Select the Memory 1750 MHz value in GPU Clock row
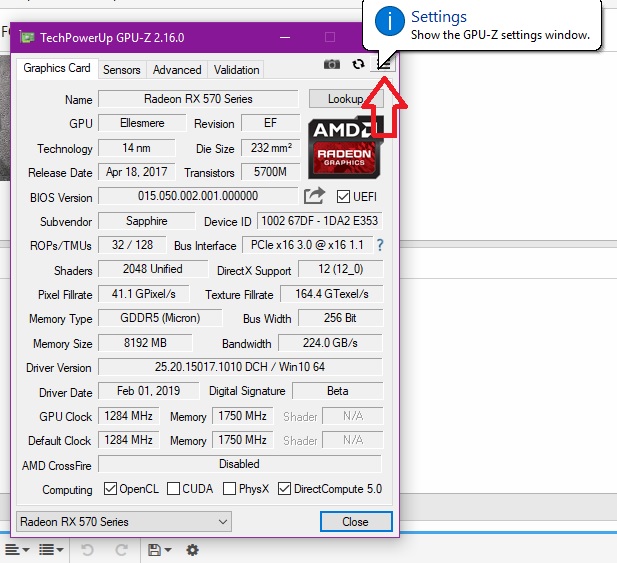Image resolution: width=617 pixels, height=563 pixels. pyautogui.click(x=242, y=416)
